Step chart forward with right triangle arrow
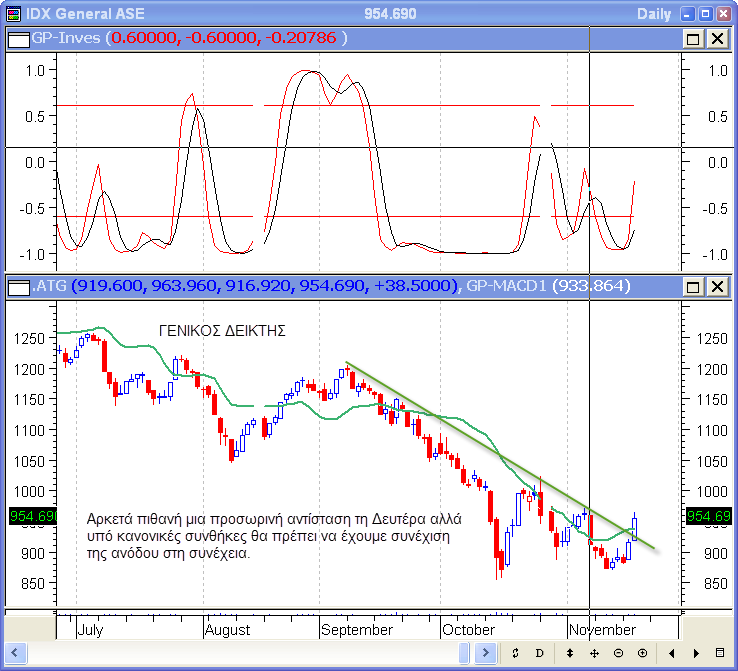 pyautogui.click(x=694, y=653)
